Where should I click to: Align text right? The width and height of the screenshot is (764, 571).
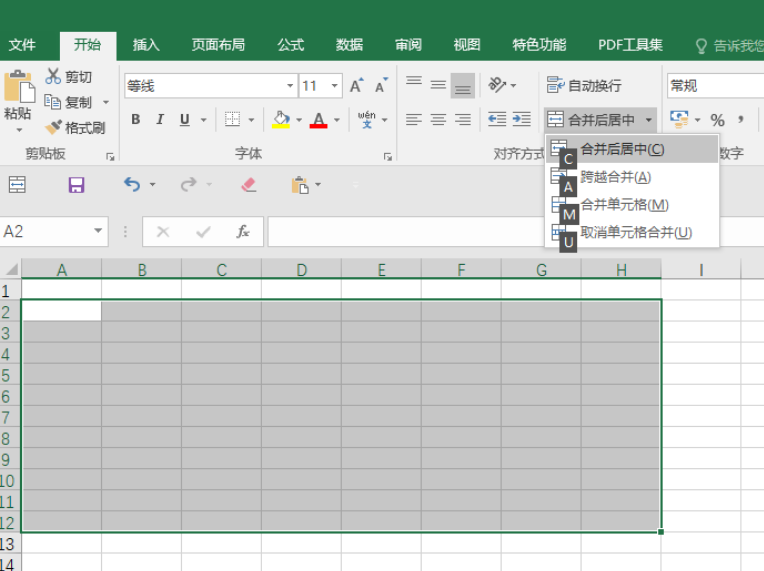tap(463, 119)
